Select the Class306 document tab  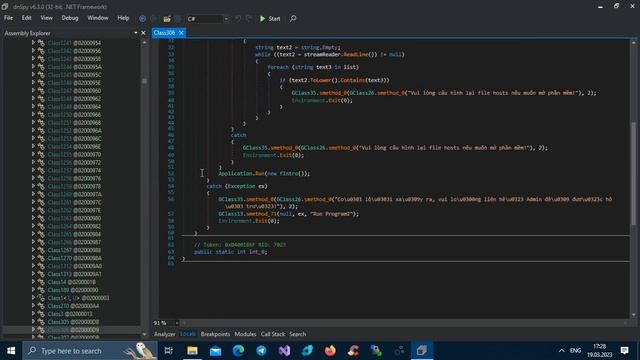164,33
